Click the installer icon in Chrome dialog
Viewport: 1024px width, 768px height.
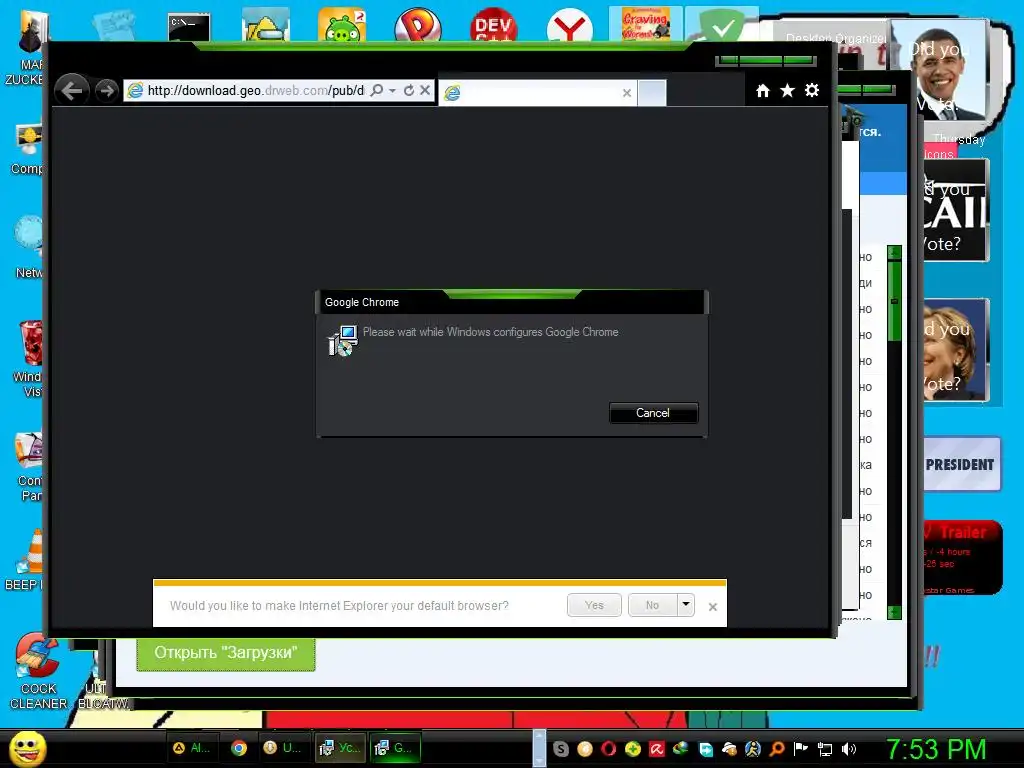coord(342,340)
